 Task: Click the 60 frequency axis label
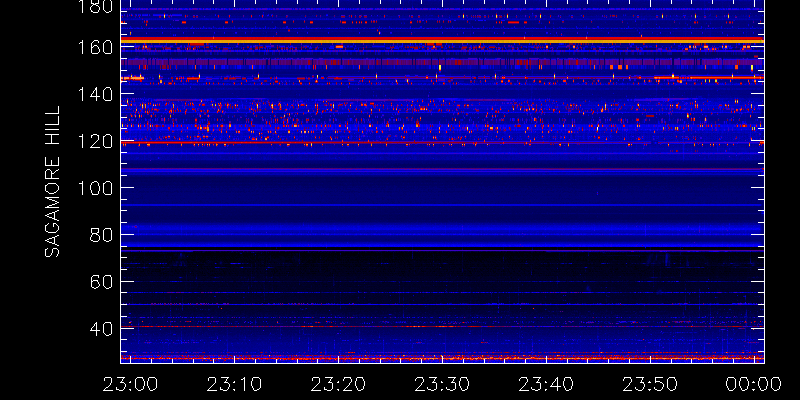pos(101,282)
